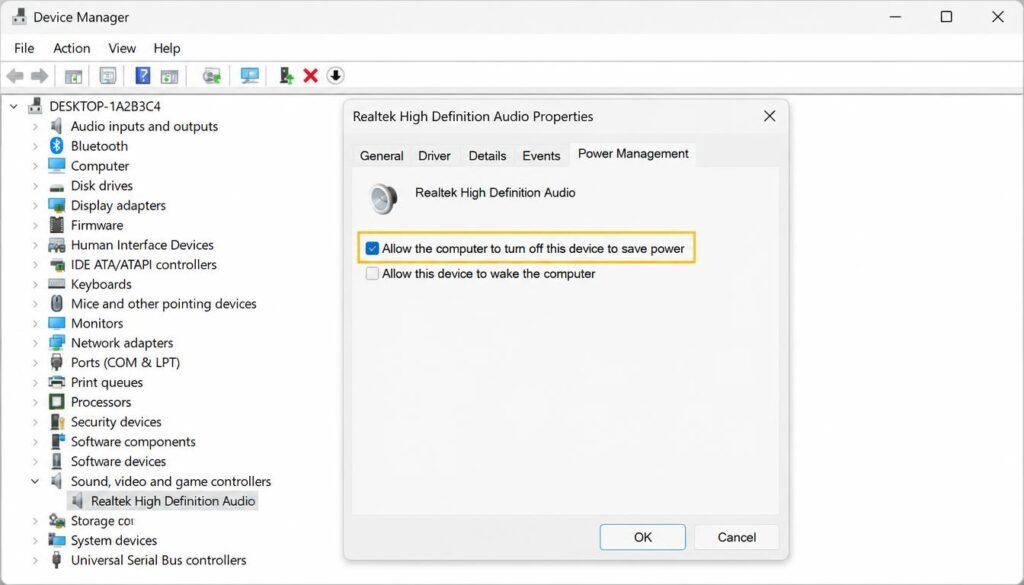This screenshot has width=1024, height=585.
Task: Click the Processors label
Action: click(x=101, y=402)
